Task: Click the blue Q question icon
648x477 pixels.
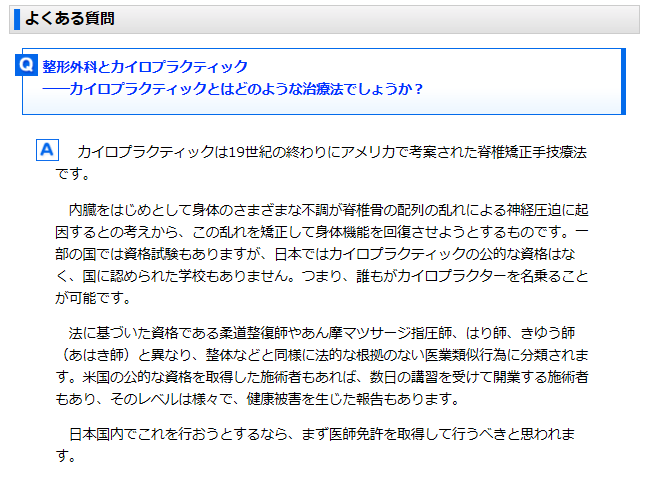Action: click(x=26, y=65)
